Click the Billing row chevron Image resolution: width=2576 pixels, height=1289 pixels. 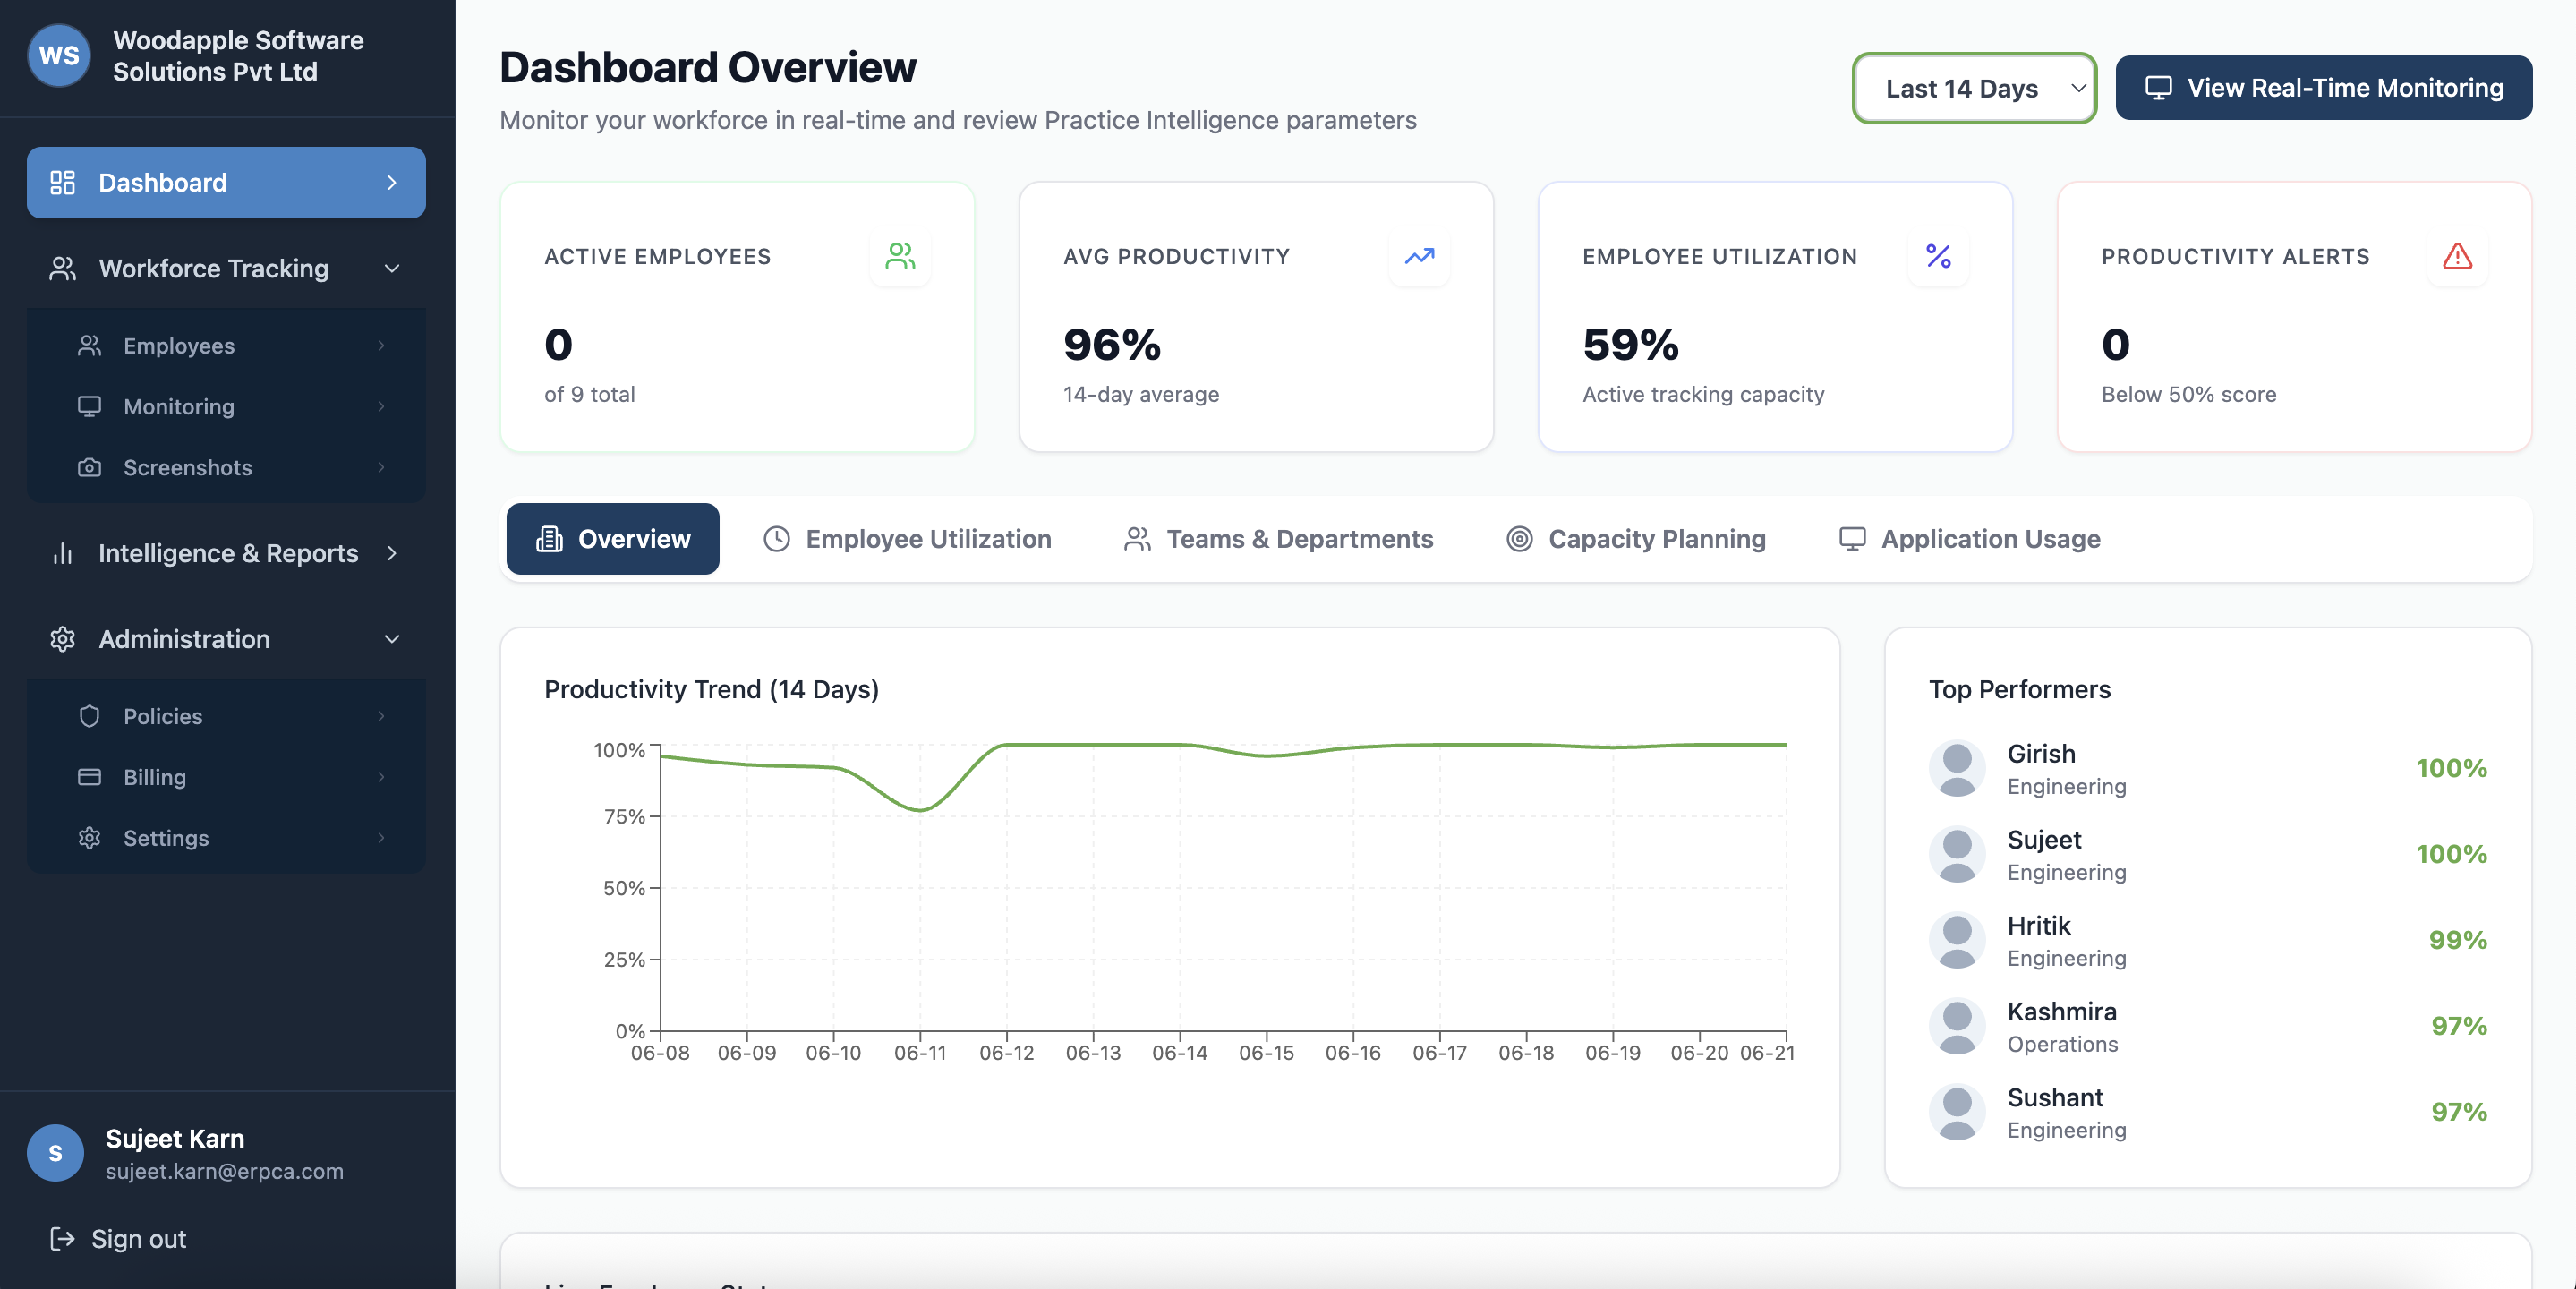[x=381, y=777]
